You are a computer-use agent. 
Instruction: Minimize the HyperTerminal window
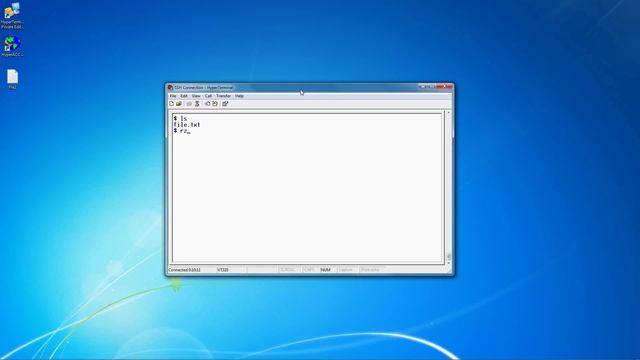point(422,87)
